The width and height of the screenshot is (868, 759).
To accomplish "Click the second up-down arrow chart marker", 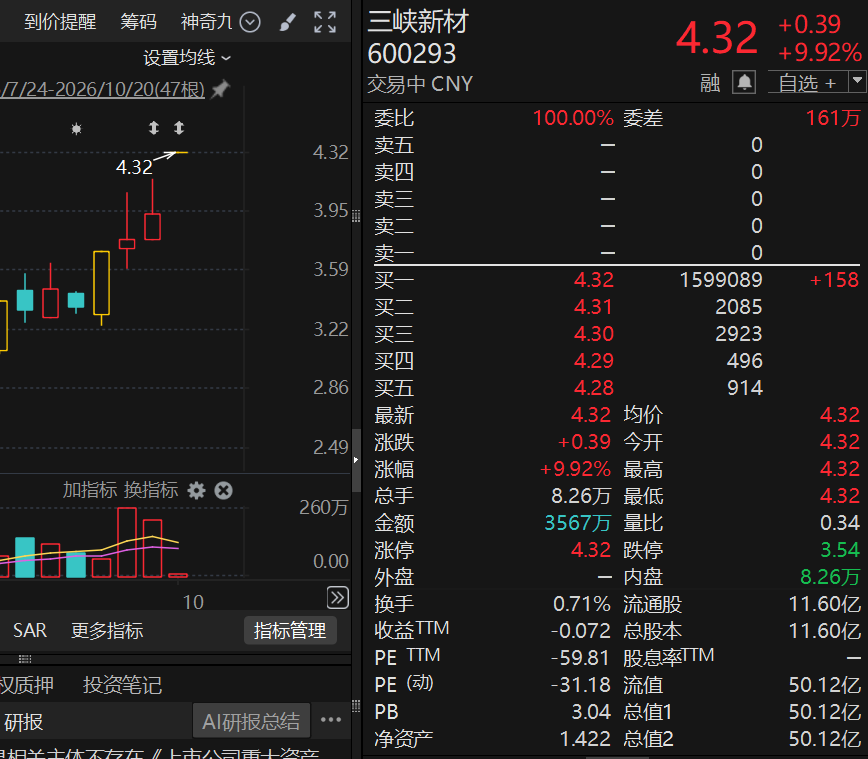I will pos(179,128).
